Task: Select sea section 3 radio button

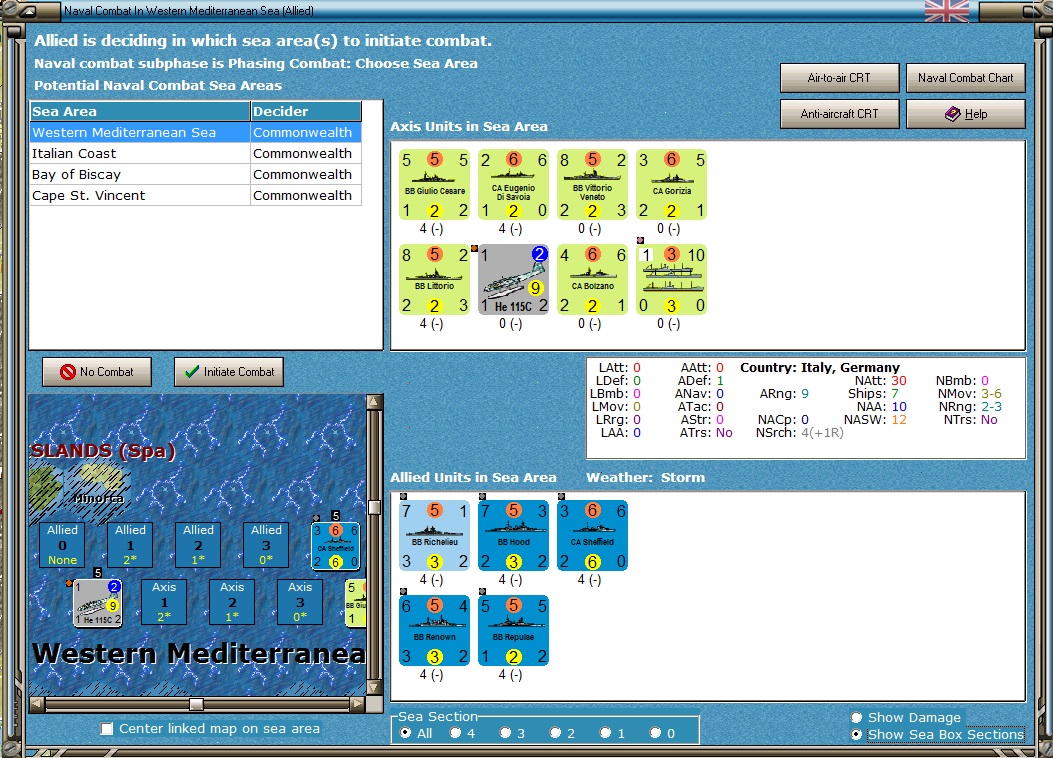Action: pyautogui.click(x=506, y=732)
